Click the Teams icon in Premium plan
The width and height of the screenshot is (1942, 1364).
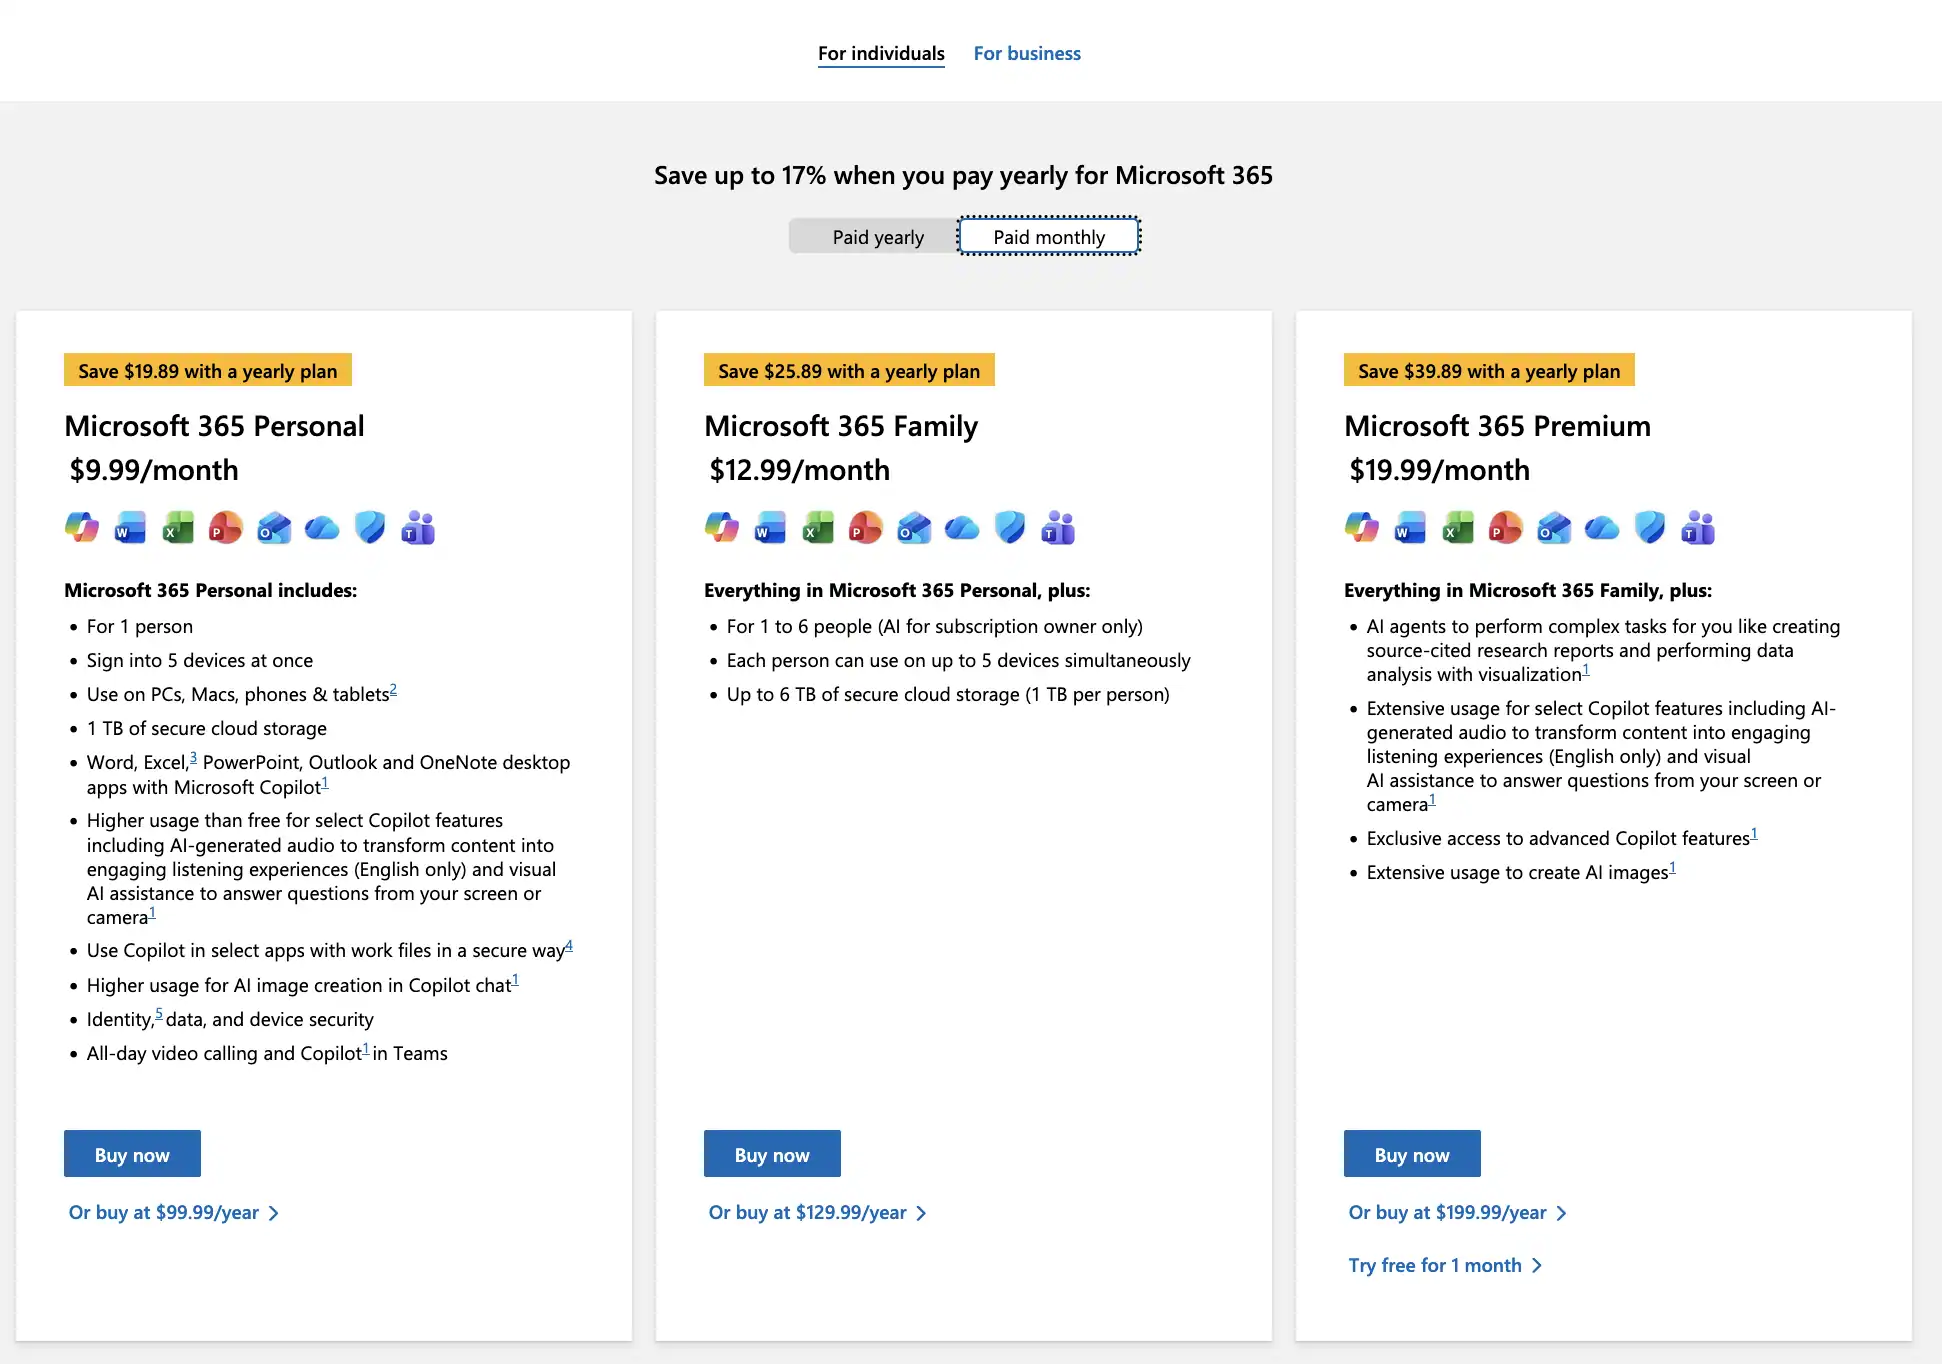pos(1698,527)
